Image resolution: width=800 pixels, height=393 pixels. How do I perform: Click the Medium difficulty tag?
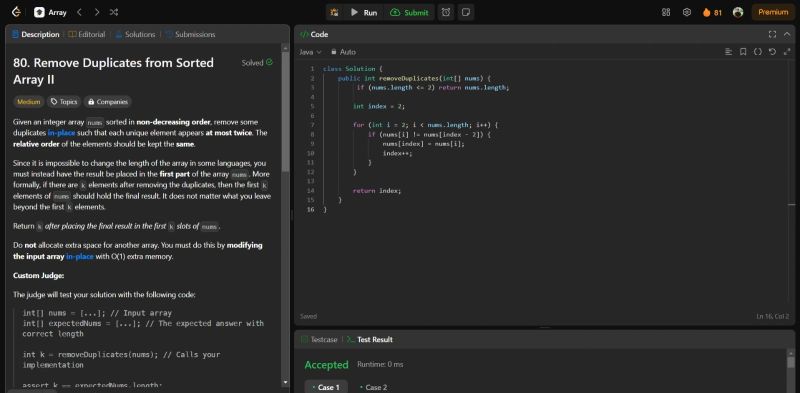click(x=29, y=102)
